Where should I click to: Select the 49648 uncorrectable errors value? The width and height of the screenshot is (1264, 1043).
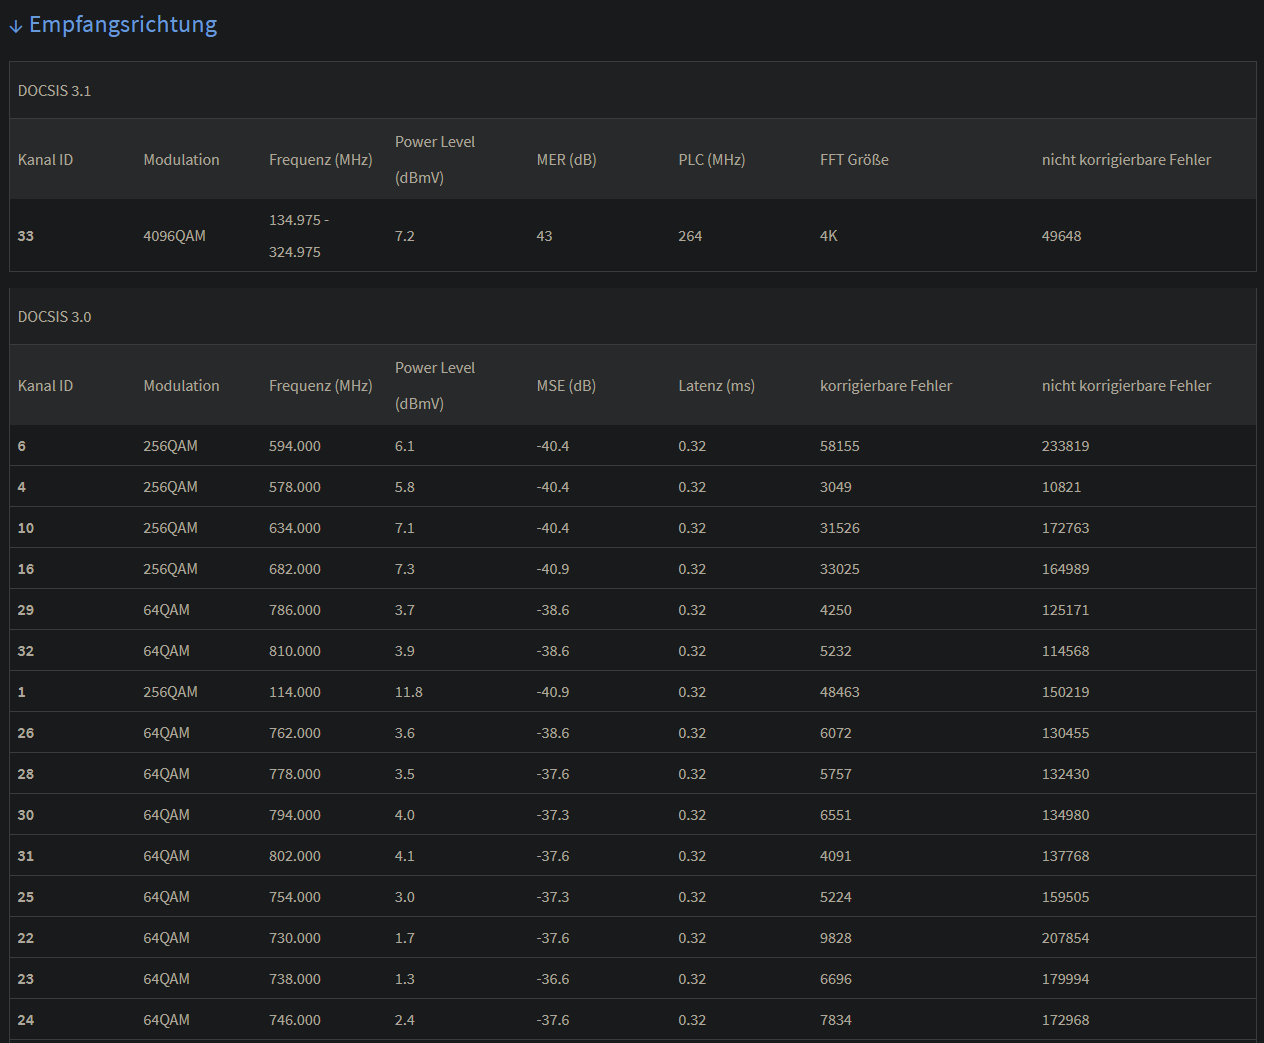[x=1061, y=236]
